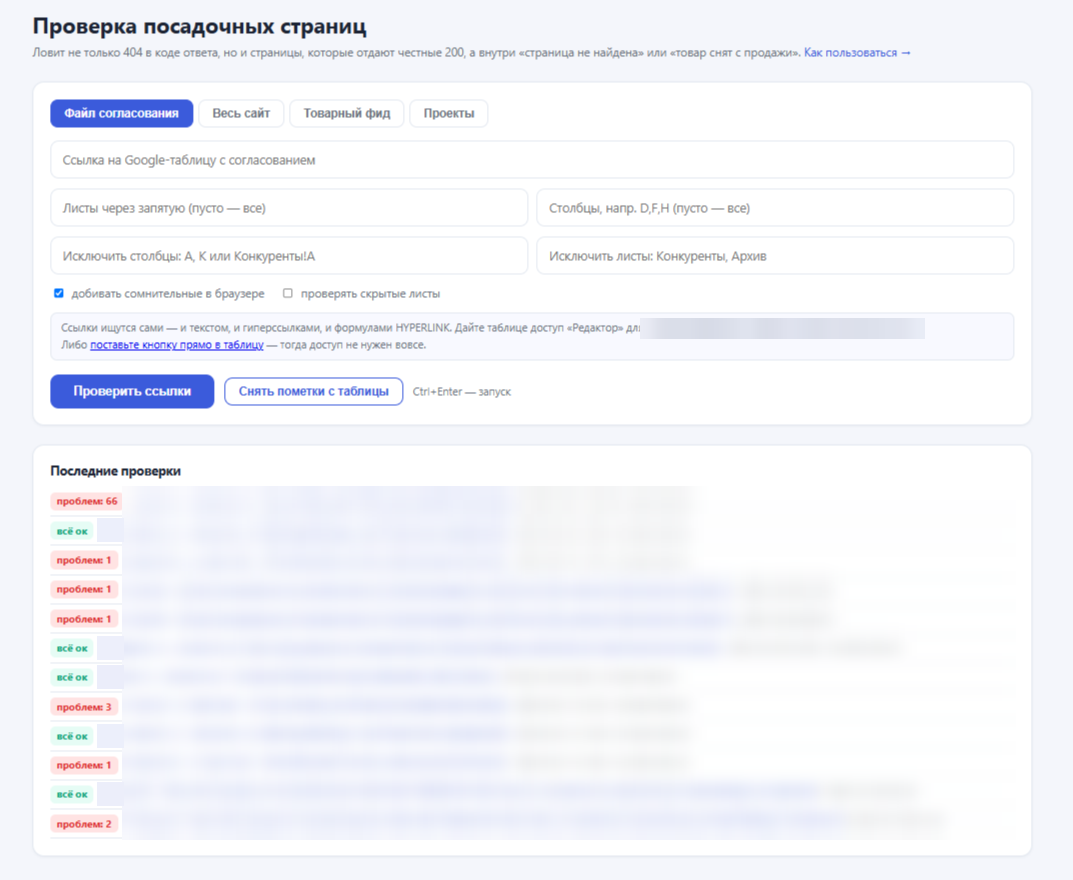1073x880 pixels.
Task: Click the «проблем: 2» status badge
Action: pyautogui.click(x=83, y=824)
